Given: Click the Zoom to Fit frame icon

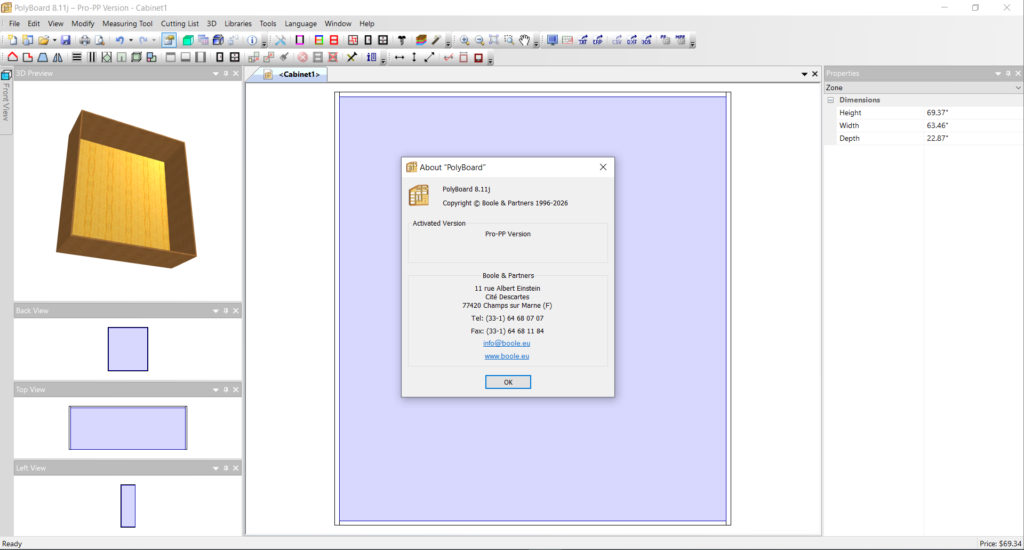Looking at the screenshot, I should [x=494, y=40].
